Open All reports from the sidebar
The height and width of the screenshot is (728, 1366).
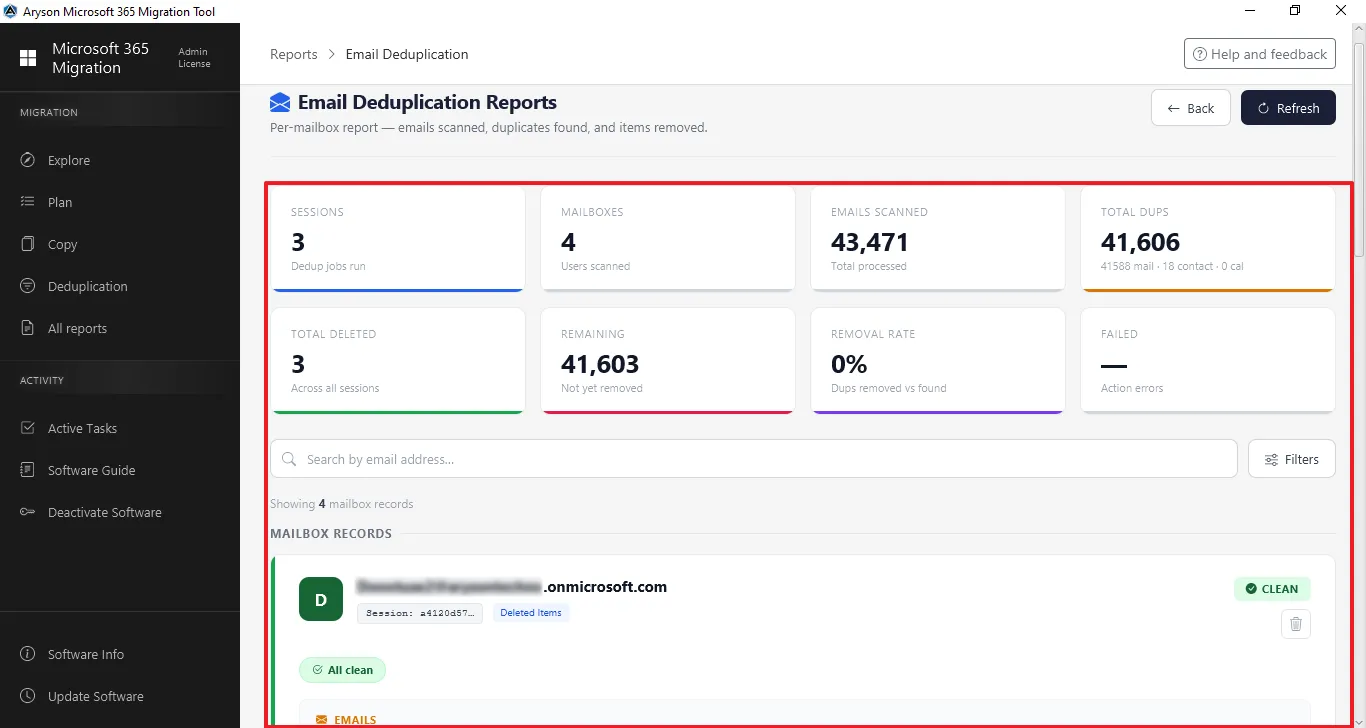point(77,328)
